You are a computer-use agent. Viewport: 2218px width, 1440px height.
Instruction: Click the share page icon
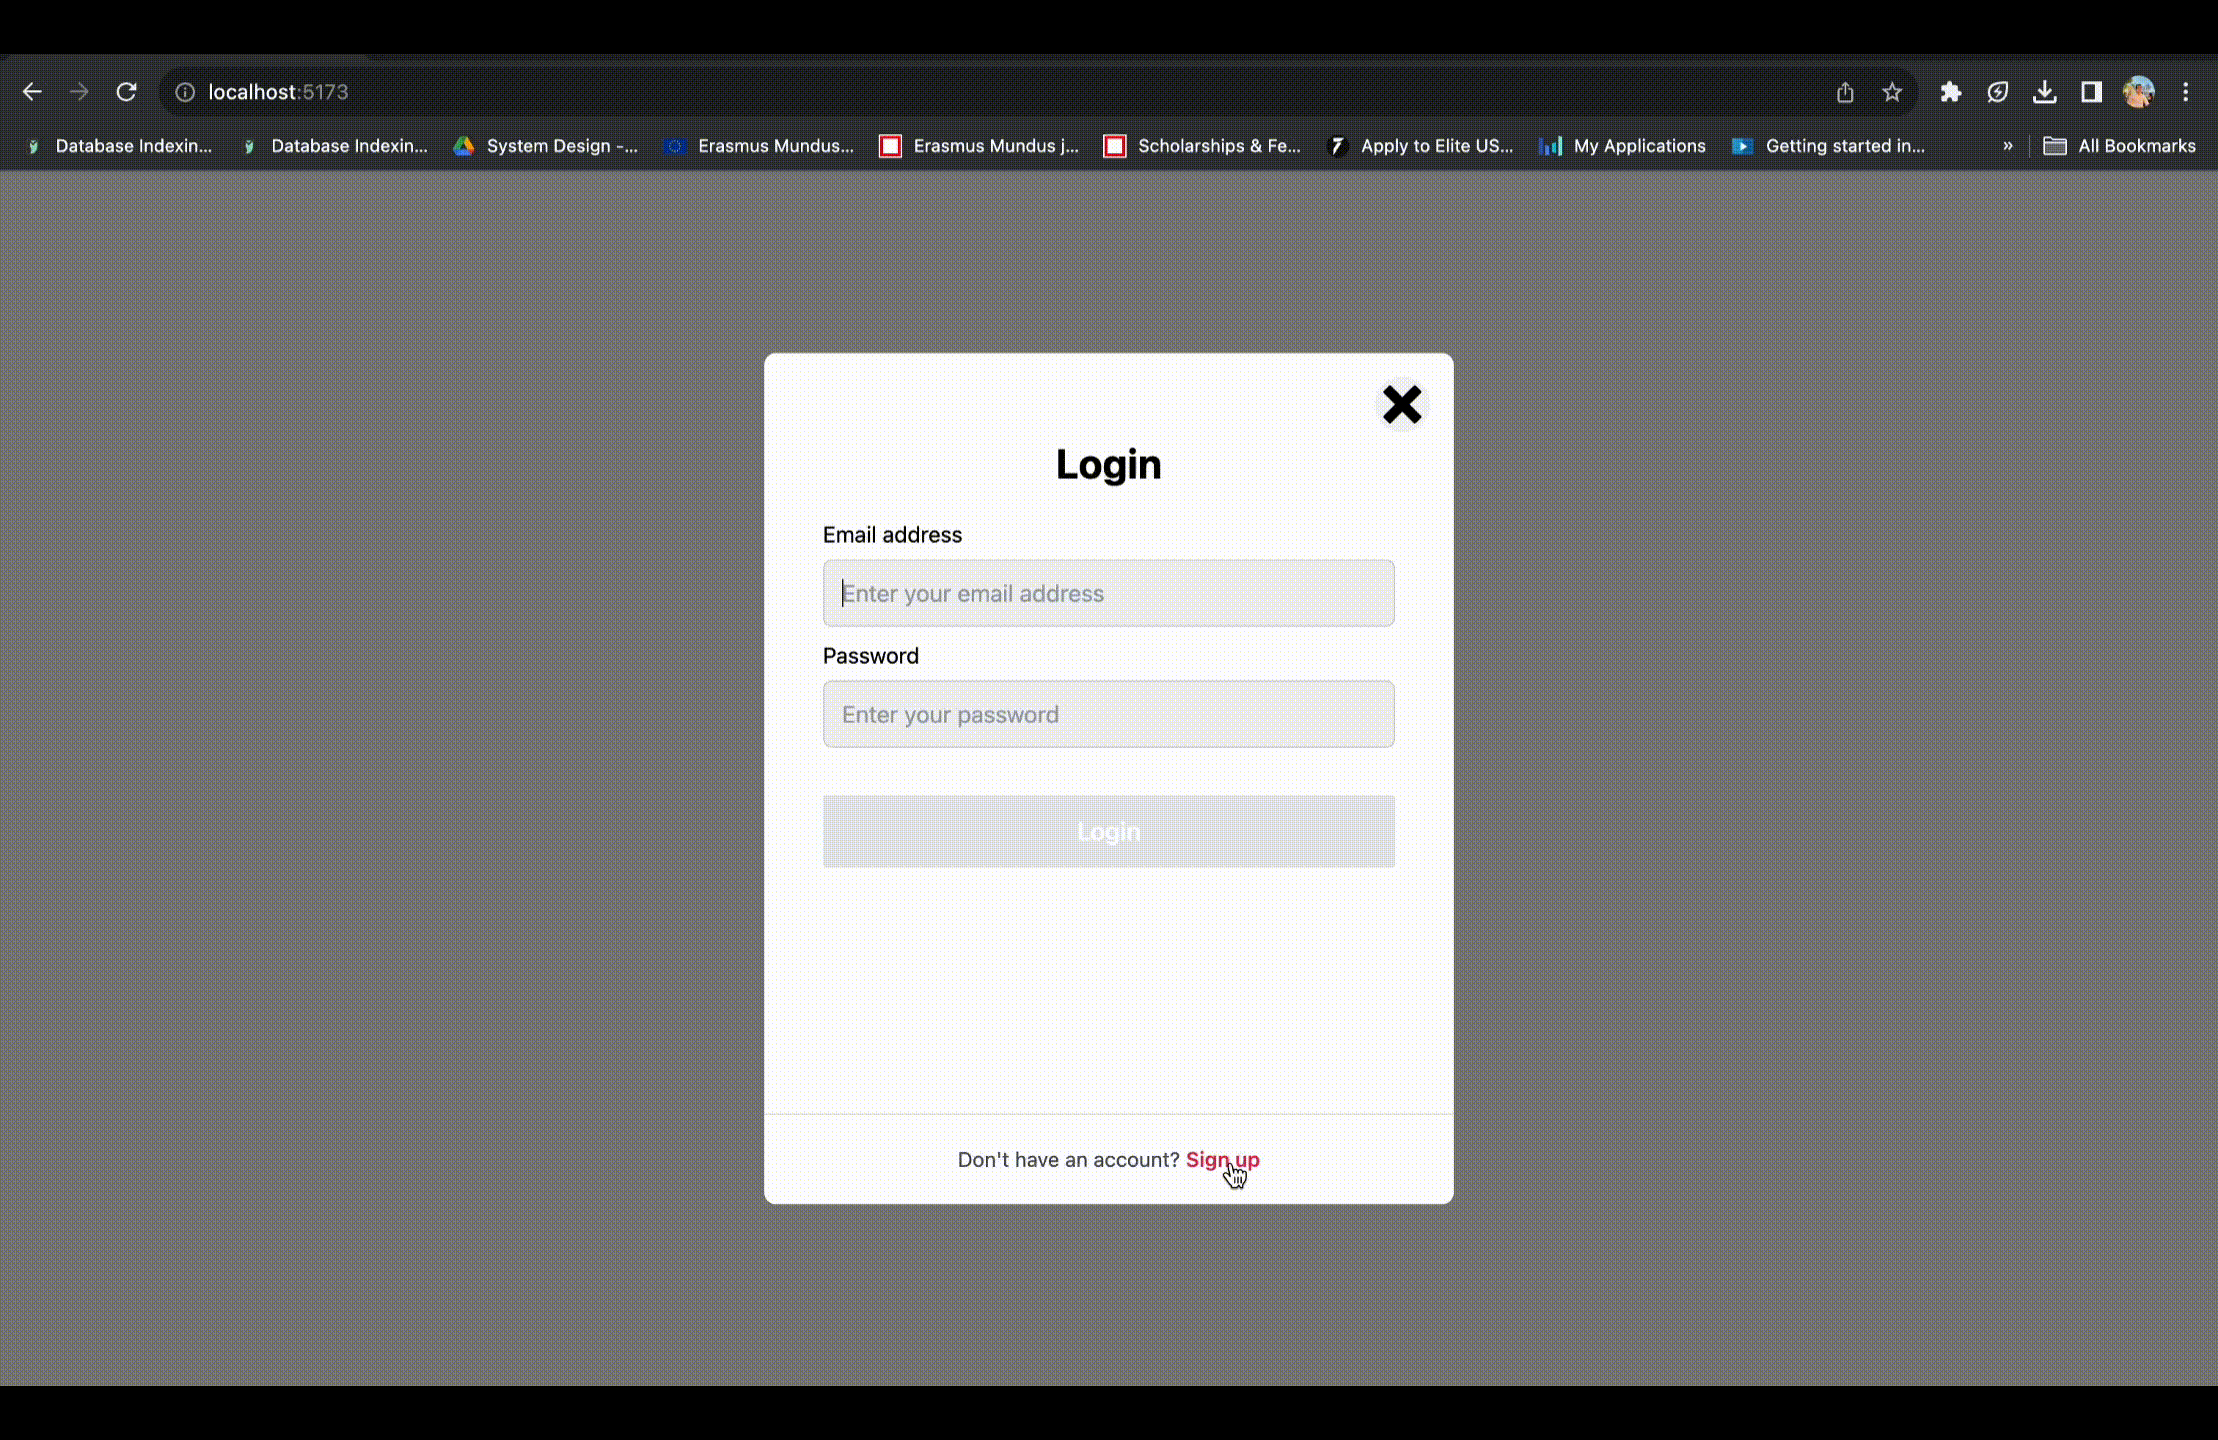[x=1845, y=92]
